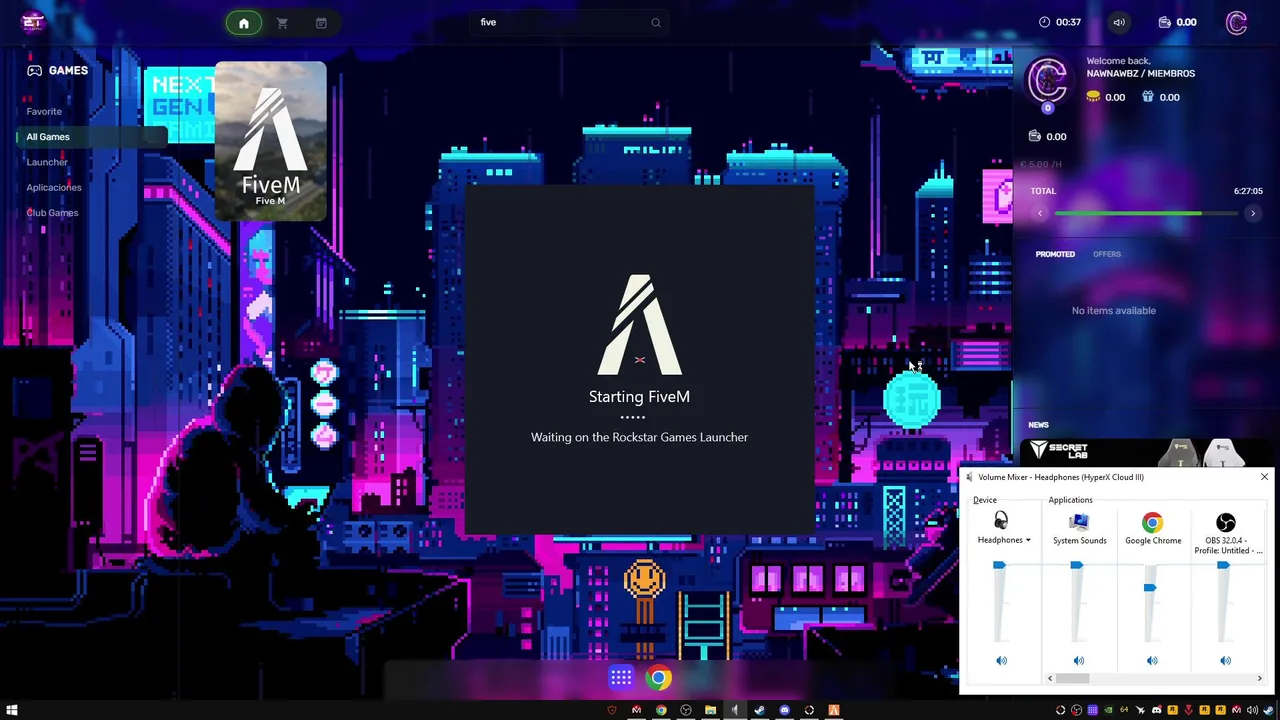
Task: Click the taskbar system tray speaker icon
Action: point(1253,710)
